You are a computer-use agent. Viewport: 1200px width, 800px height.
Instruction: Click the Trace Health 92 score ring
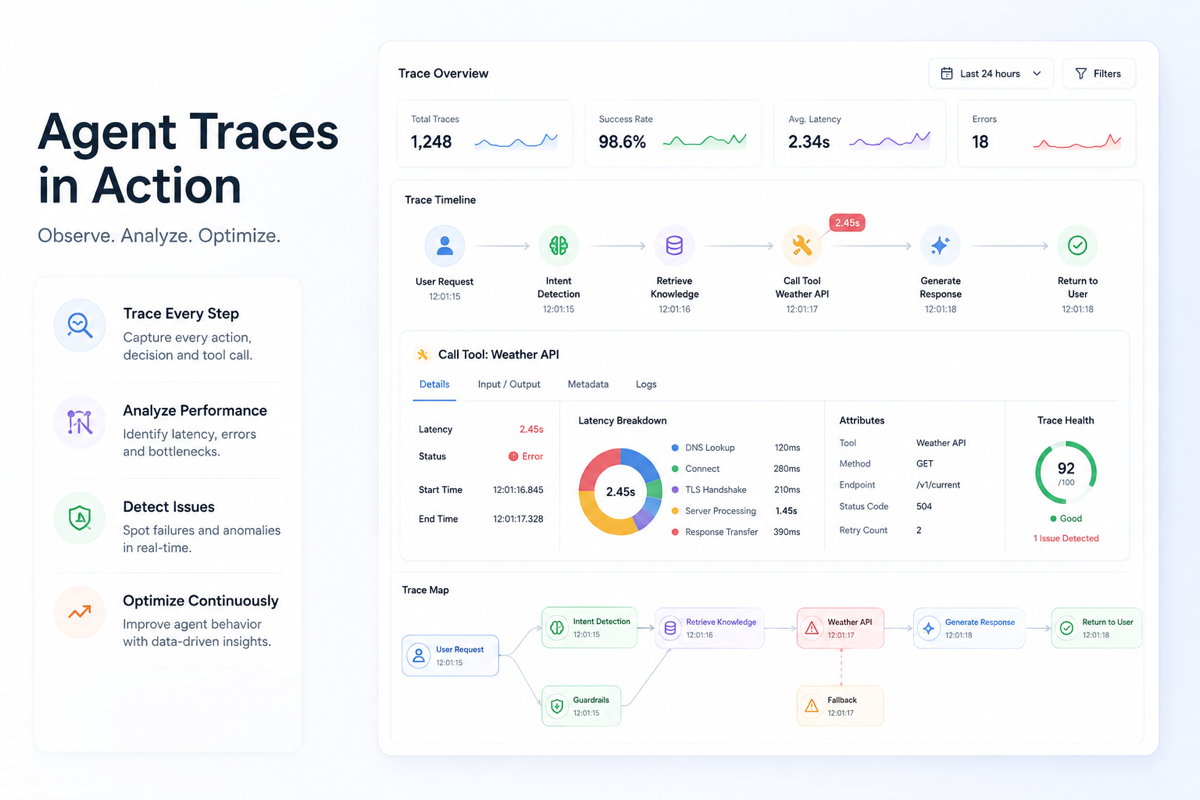coord(1066,472)
